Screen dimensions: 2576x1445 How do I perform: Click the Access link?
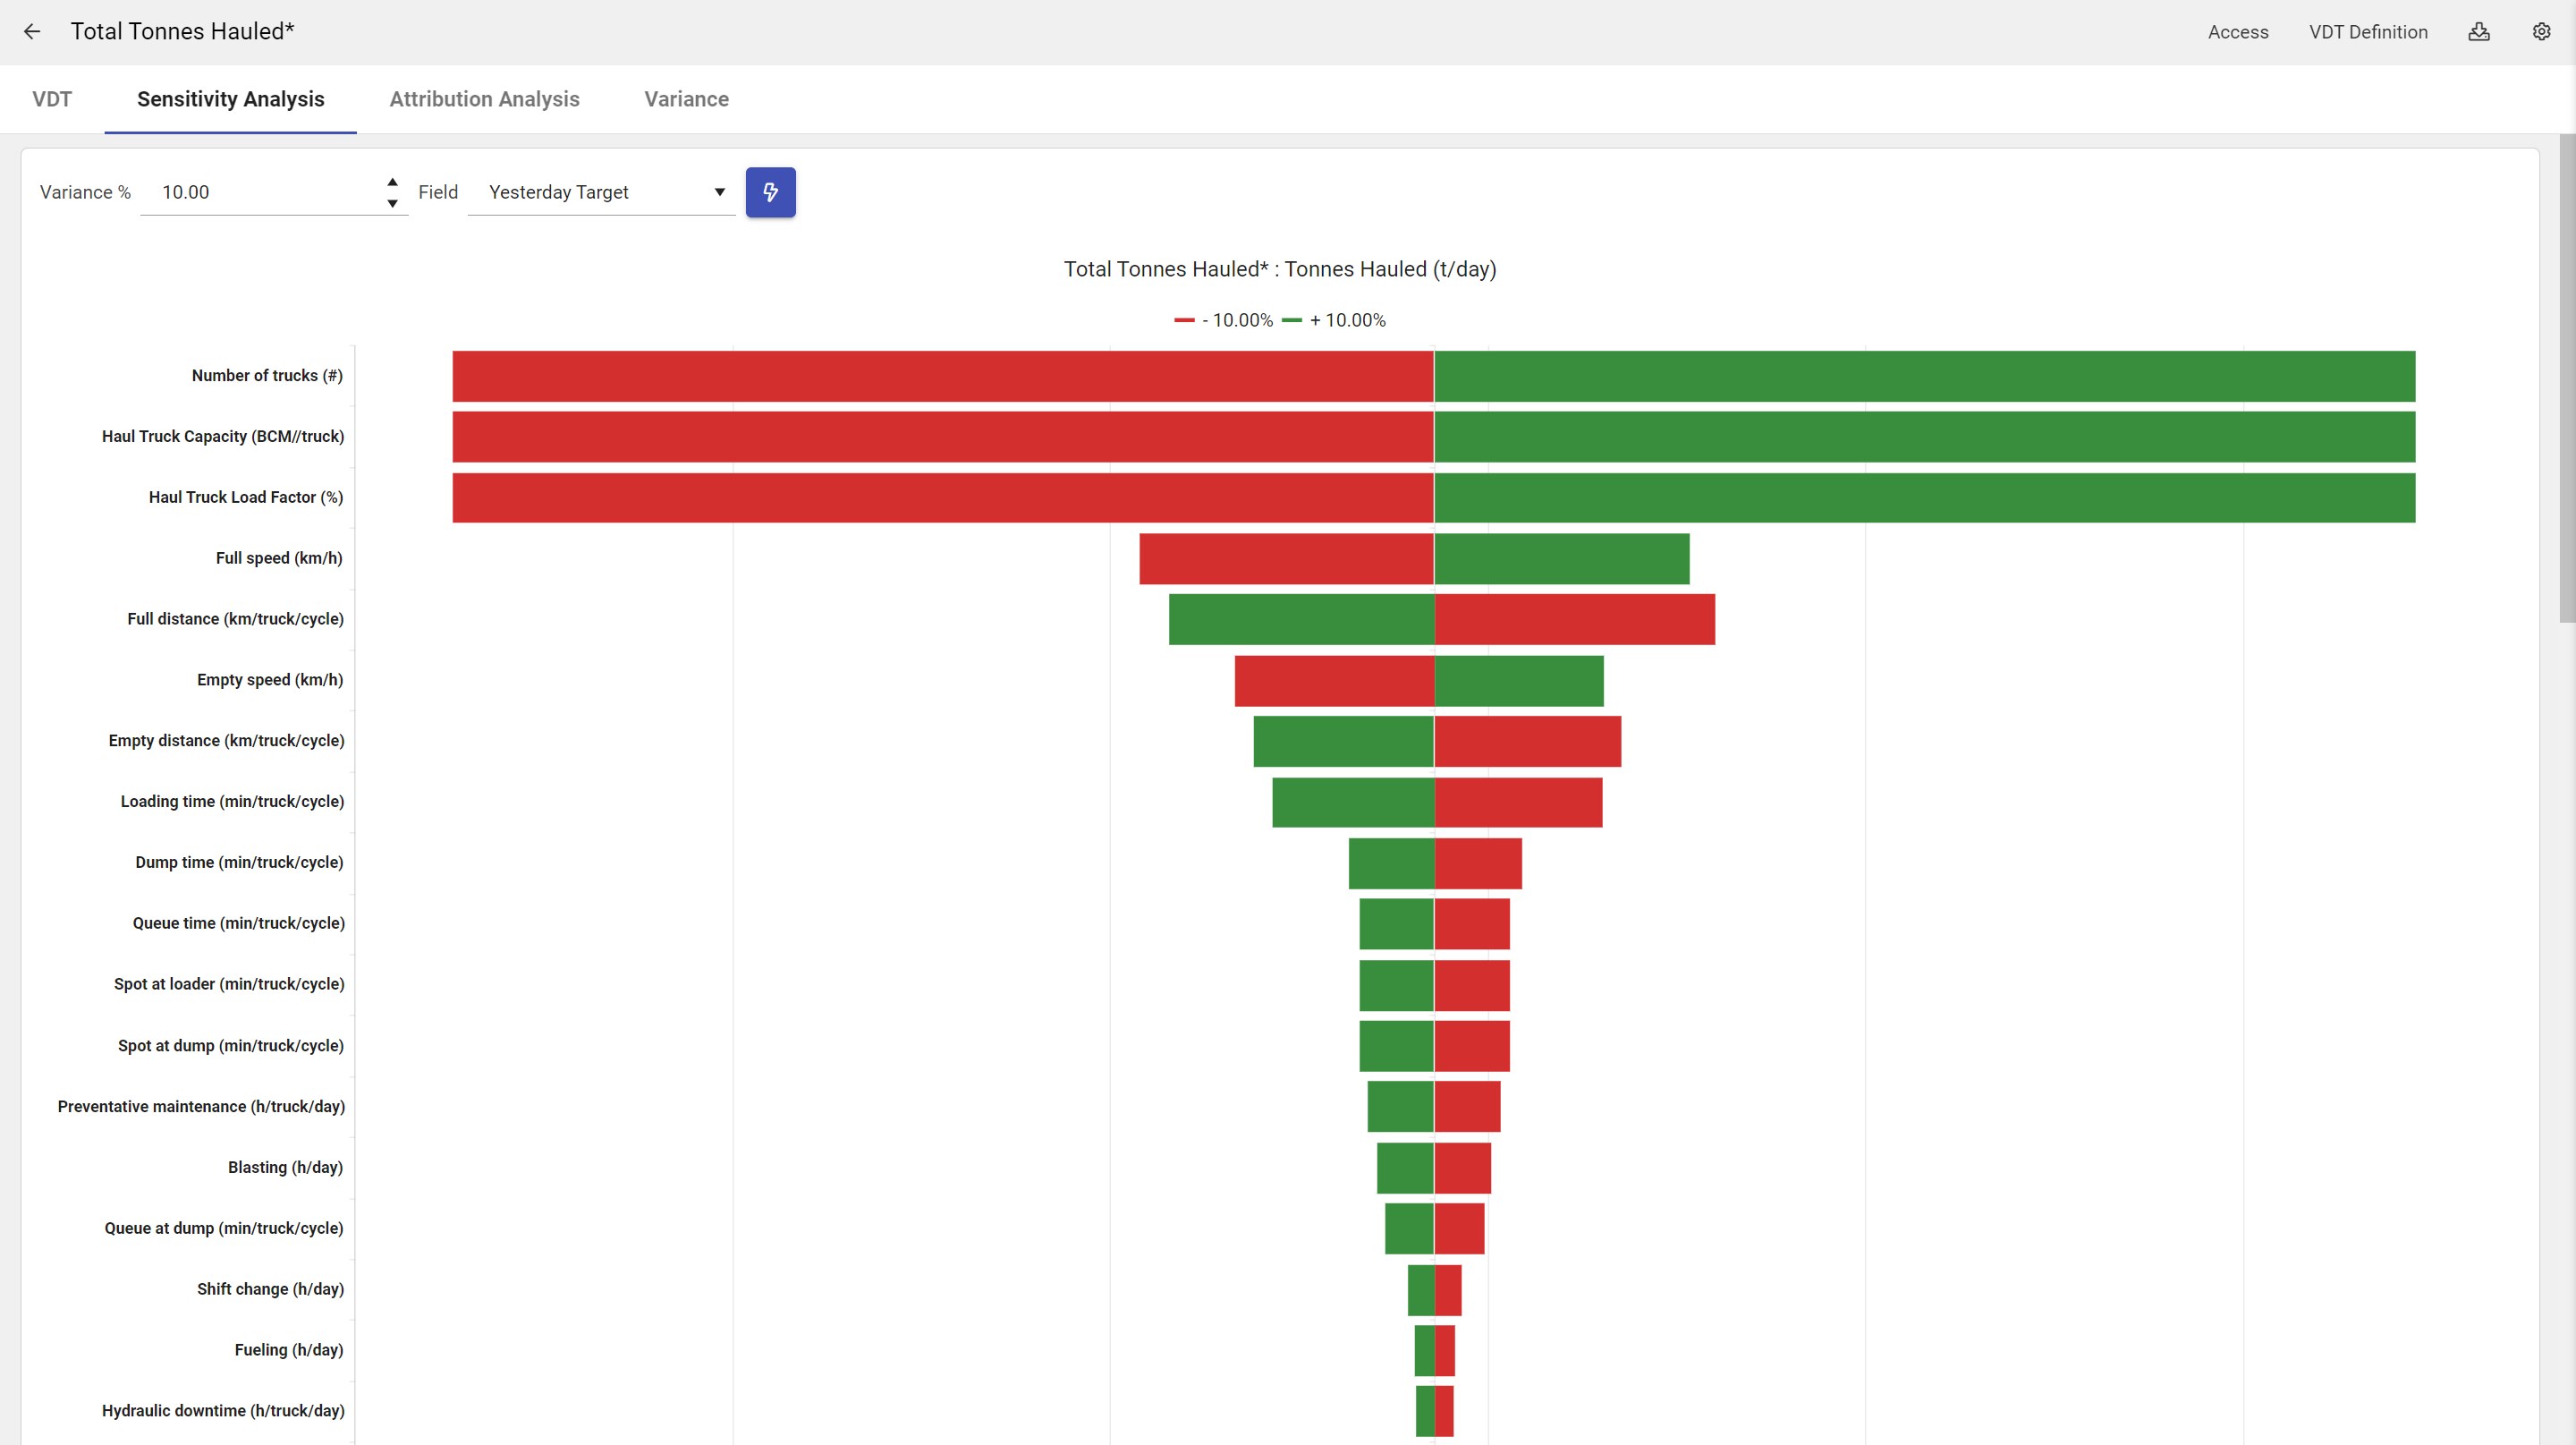pos(2237,32)
